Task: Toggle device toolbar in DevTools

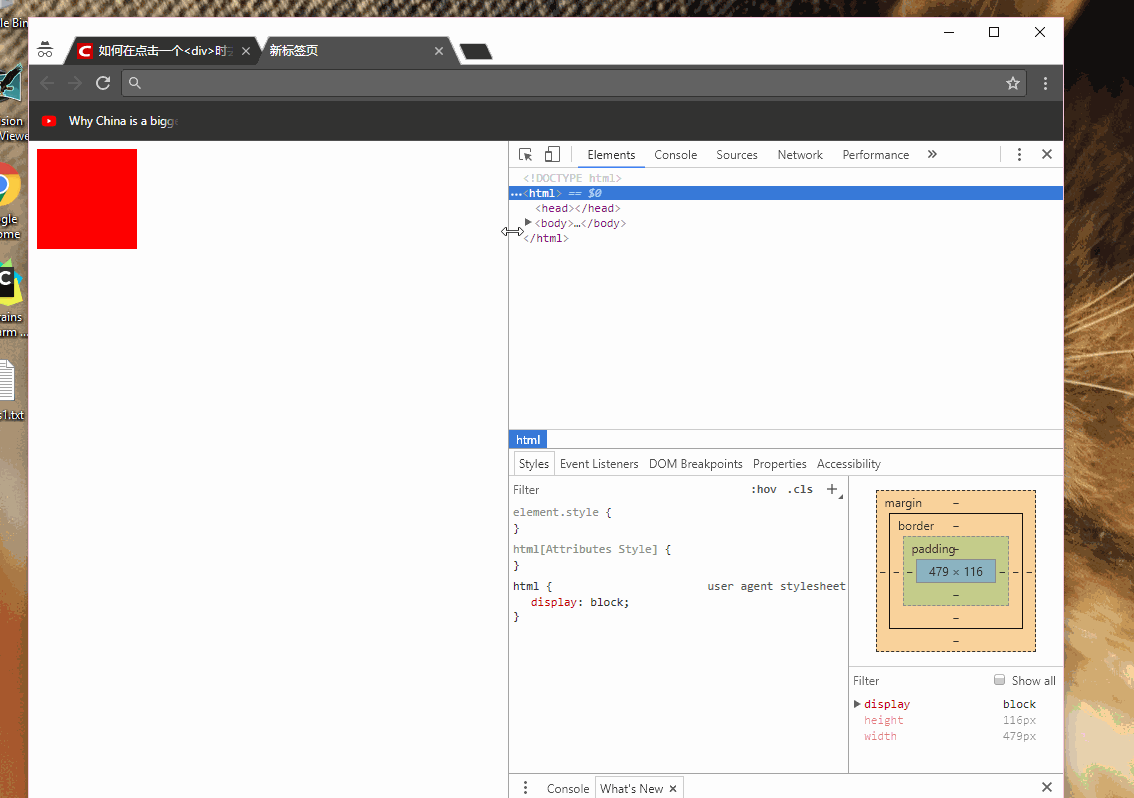Action: pyautogui.click(x=552, y=155)
